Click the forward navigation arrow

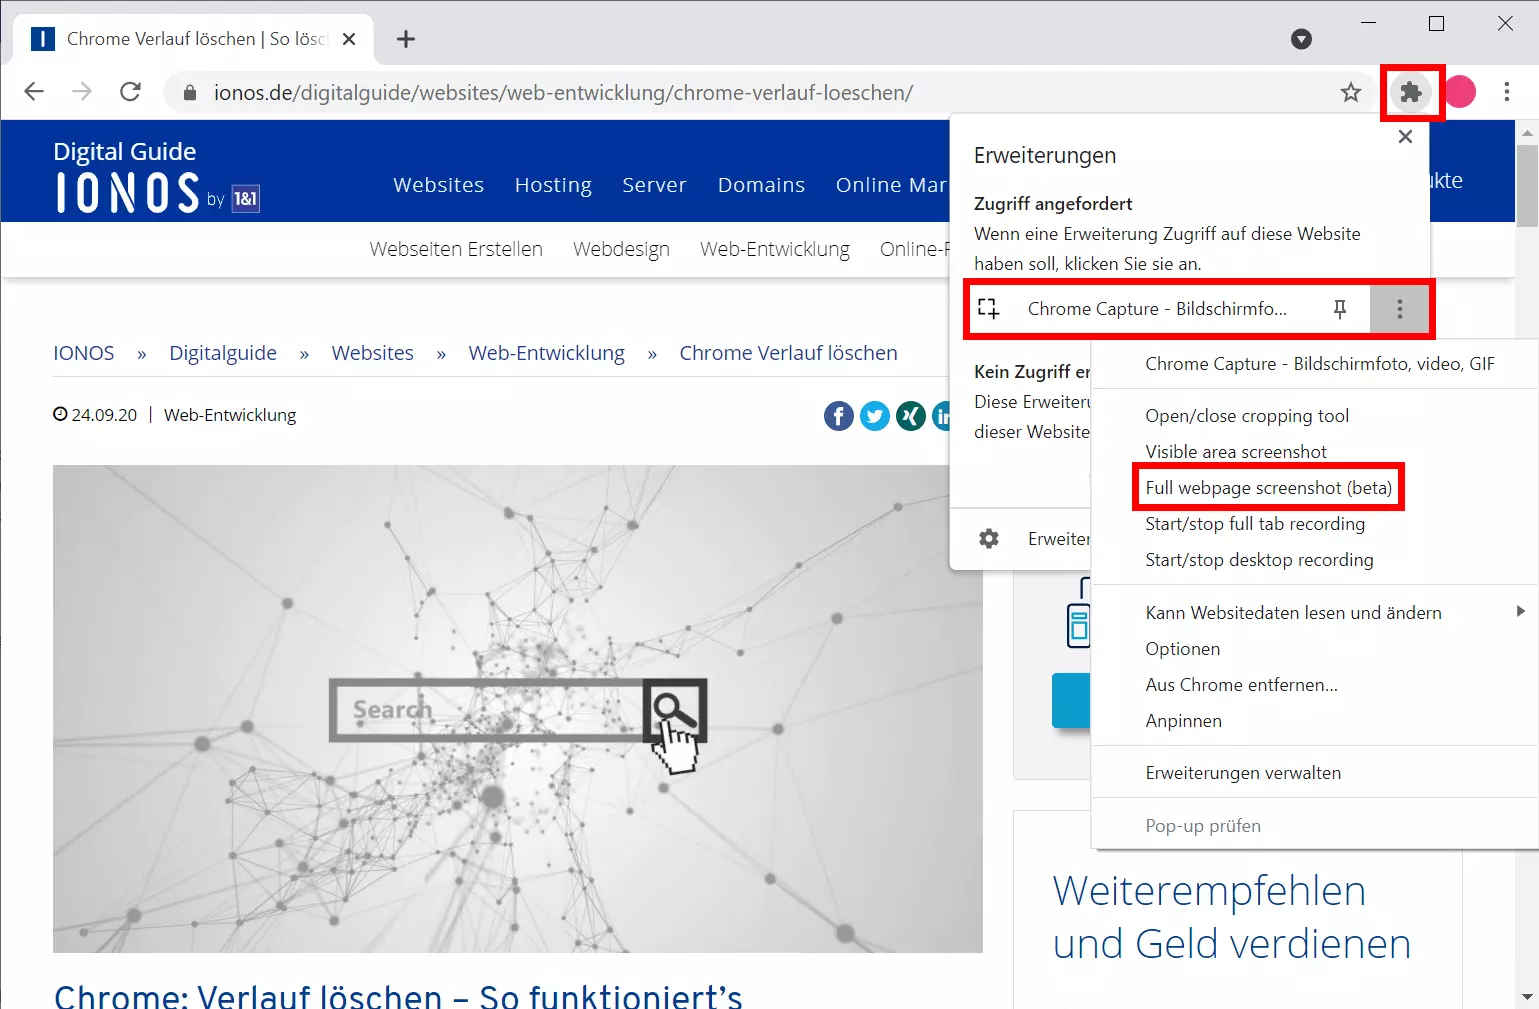(x=82, y=92)
